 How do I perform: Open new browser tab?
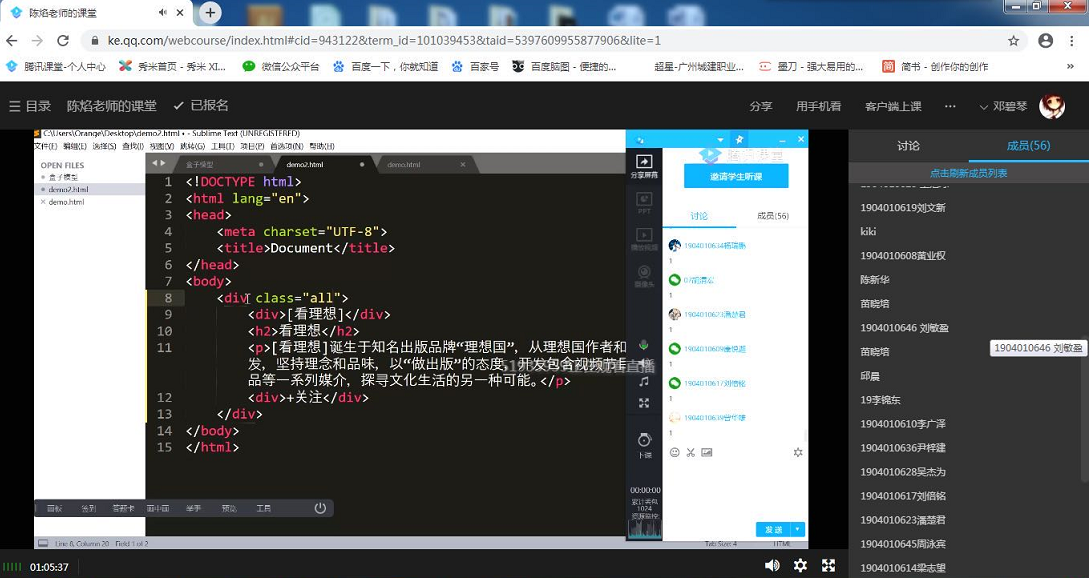click(x=210, y=13)
